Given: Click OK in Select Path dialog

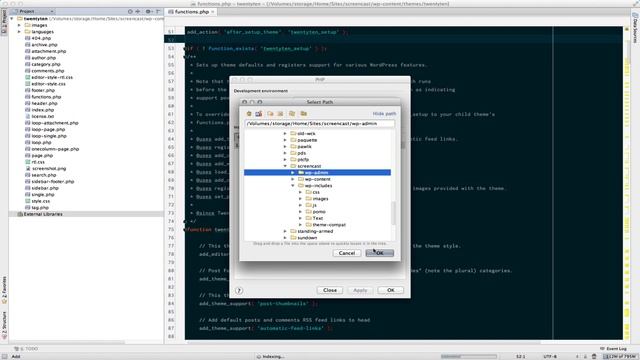Looking at the screenshot, I should click(380, 253).
